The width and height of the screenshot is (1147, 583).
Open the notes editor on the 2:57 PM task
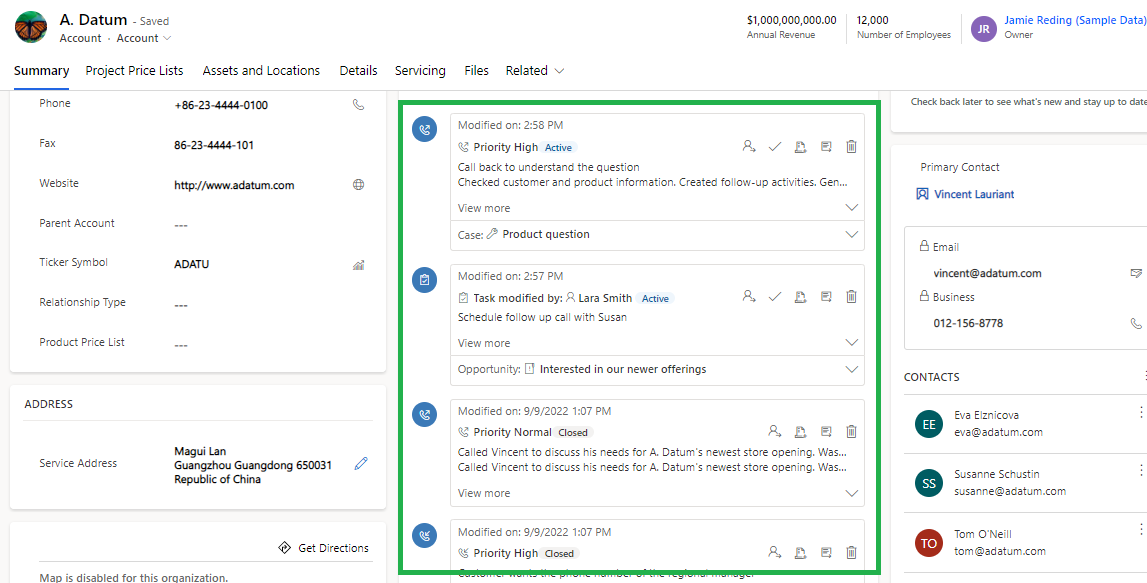point(826,296)
